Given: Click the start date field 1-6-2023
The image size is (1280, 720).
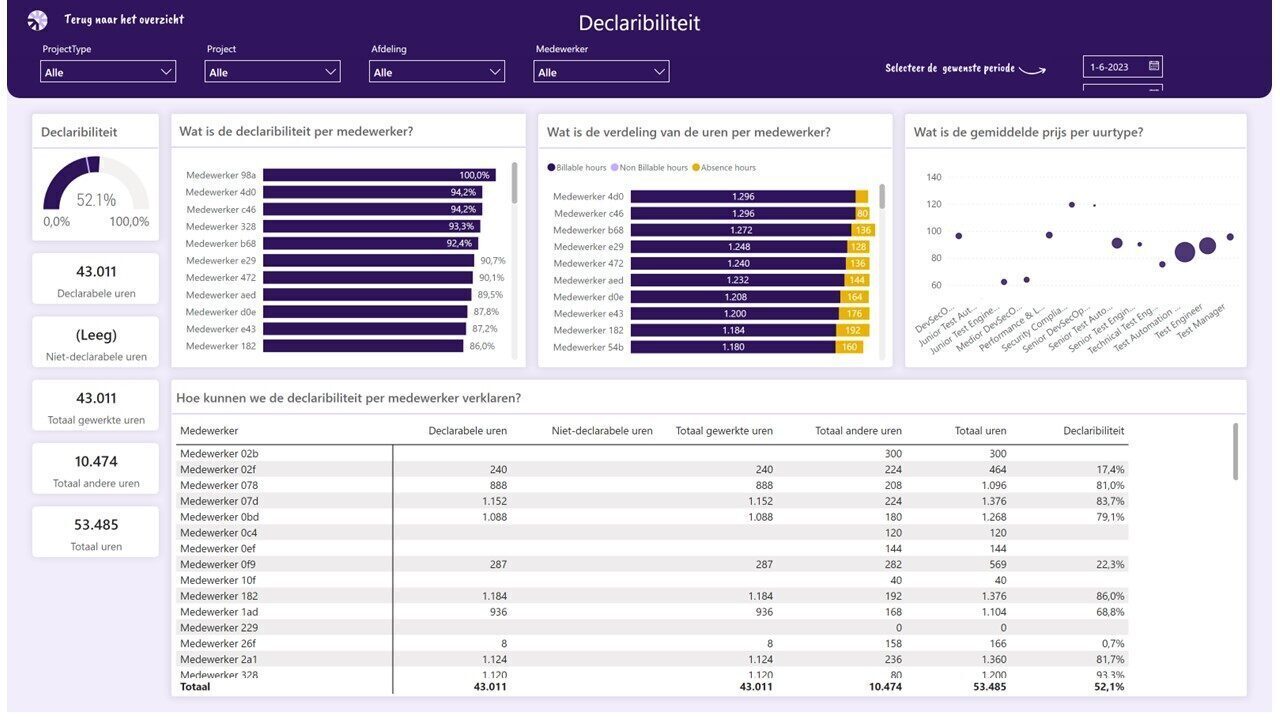Looking at the screenshot, I should tap(1110, 67).
